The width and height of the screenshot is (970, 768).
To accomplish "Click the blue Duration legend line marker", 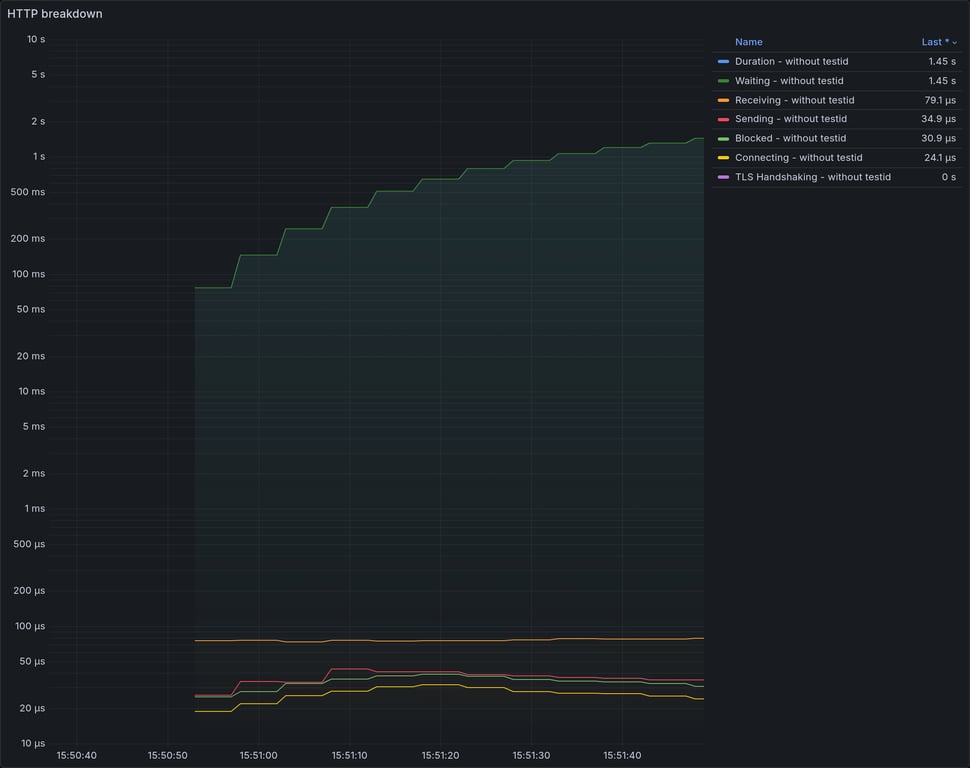I will click(723, 61).
